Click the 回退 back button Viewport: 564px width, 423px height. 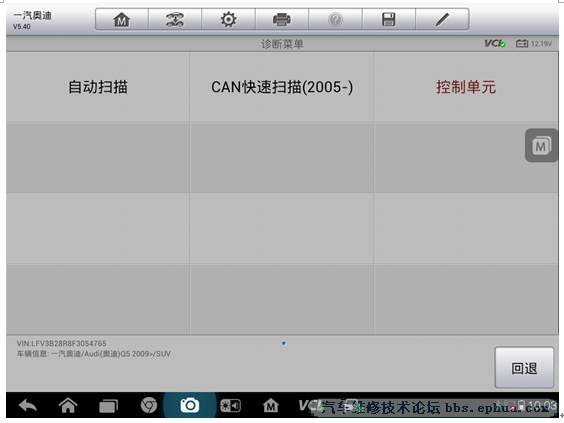[524, 368]
